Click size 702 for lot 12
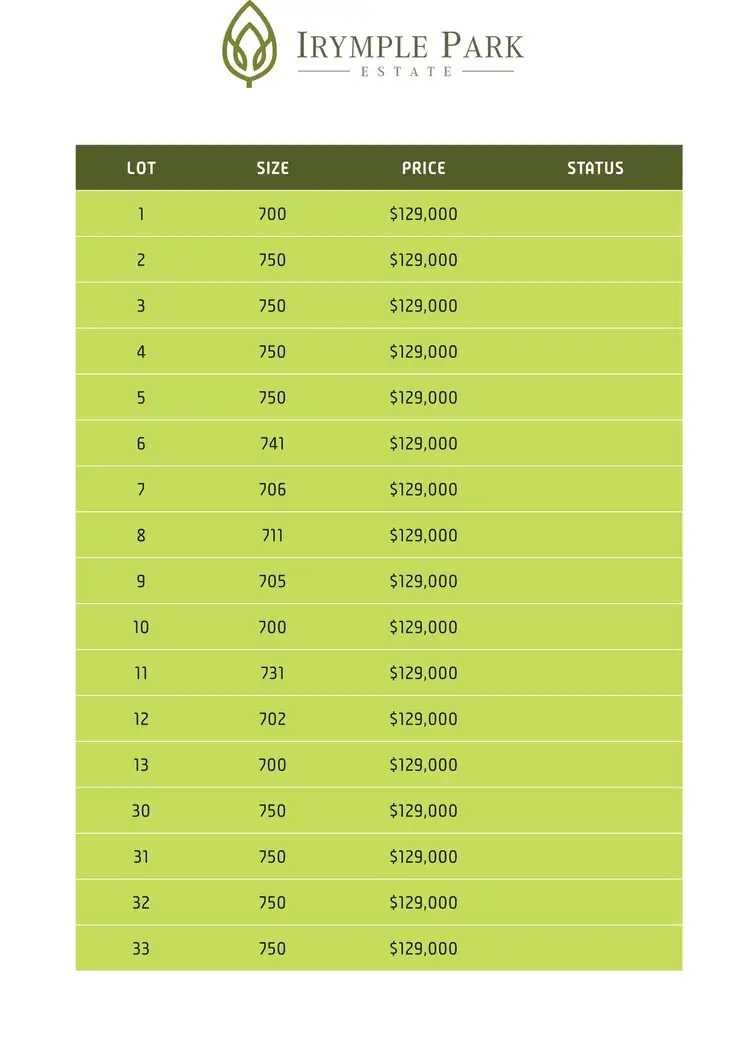750x1048 pixels. point(273,718)
